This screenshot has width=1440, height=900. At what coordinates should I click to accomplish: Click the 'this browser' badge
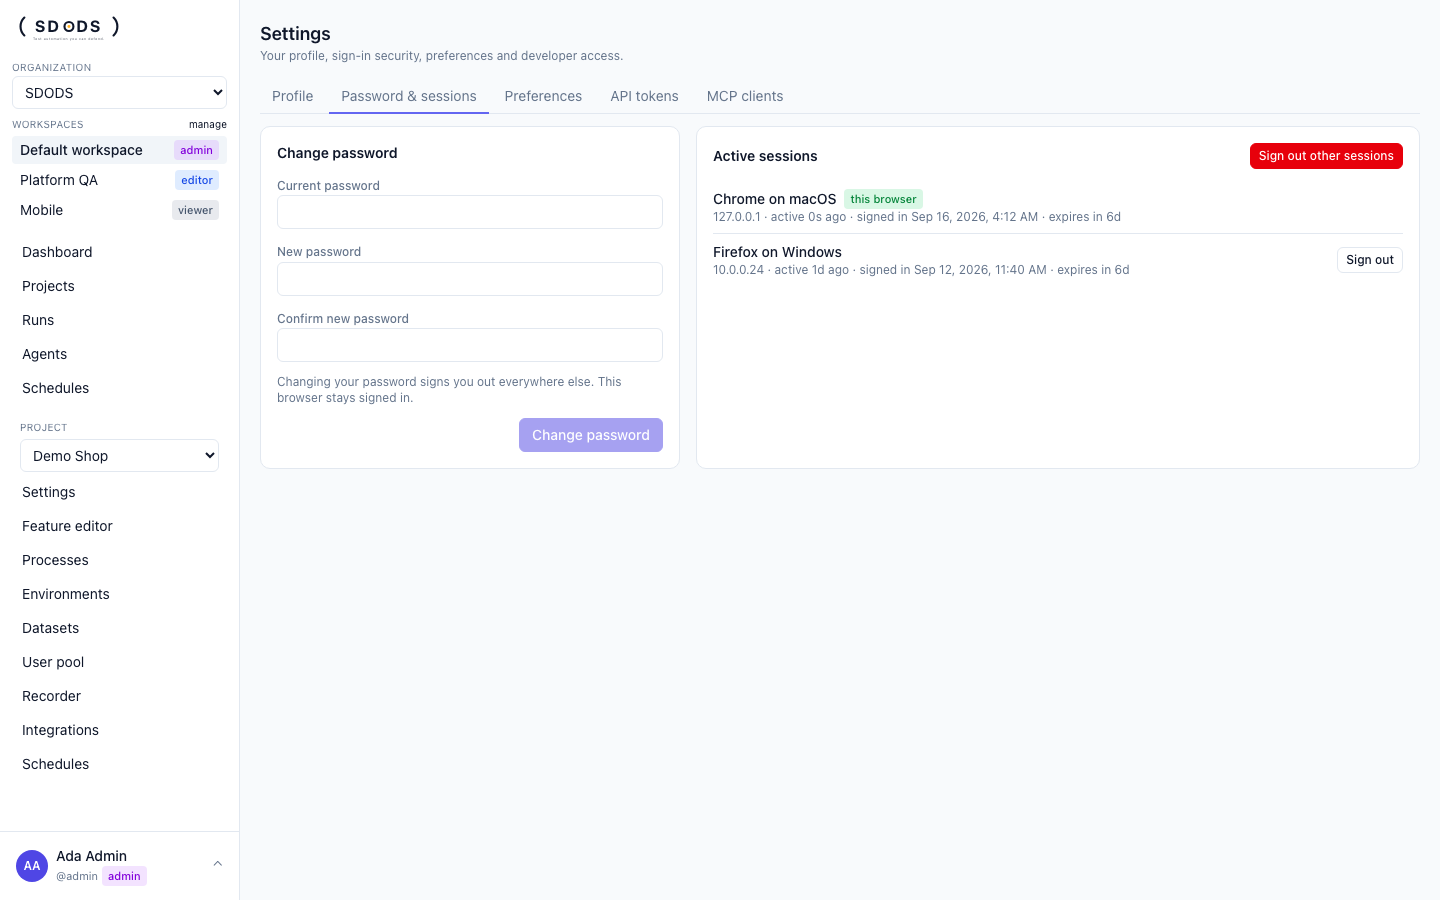pos(883,199)
